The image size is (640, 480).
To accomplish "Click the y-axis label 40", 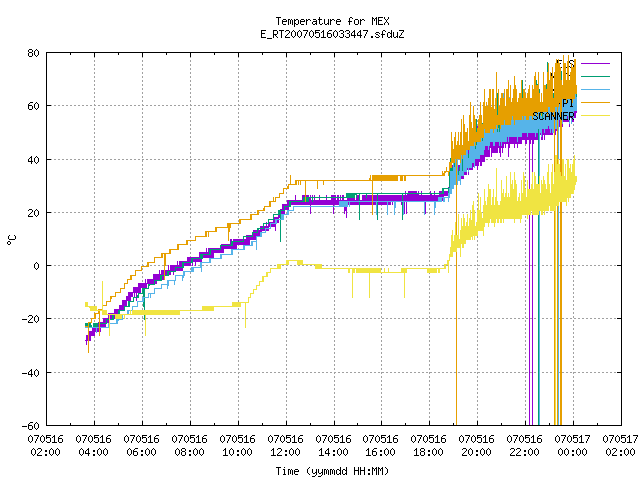I will click(33, 160).
